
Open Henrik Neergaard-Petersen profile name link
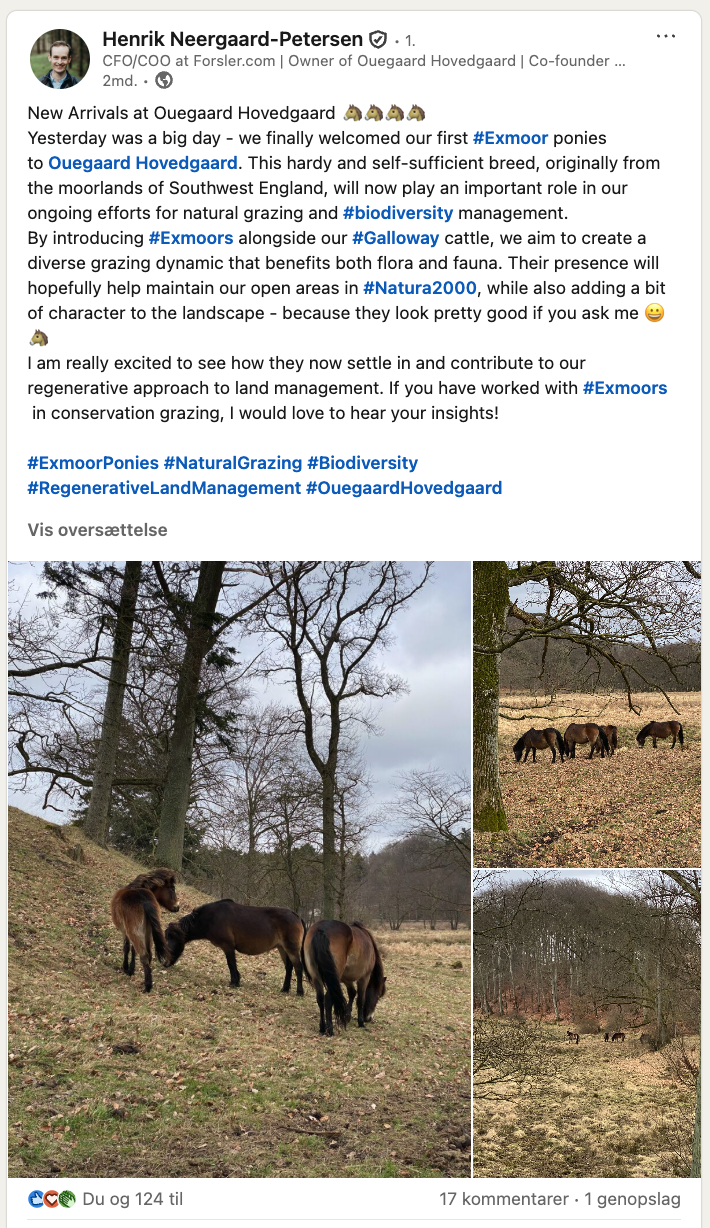[x=233, y=40]
